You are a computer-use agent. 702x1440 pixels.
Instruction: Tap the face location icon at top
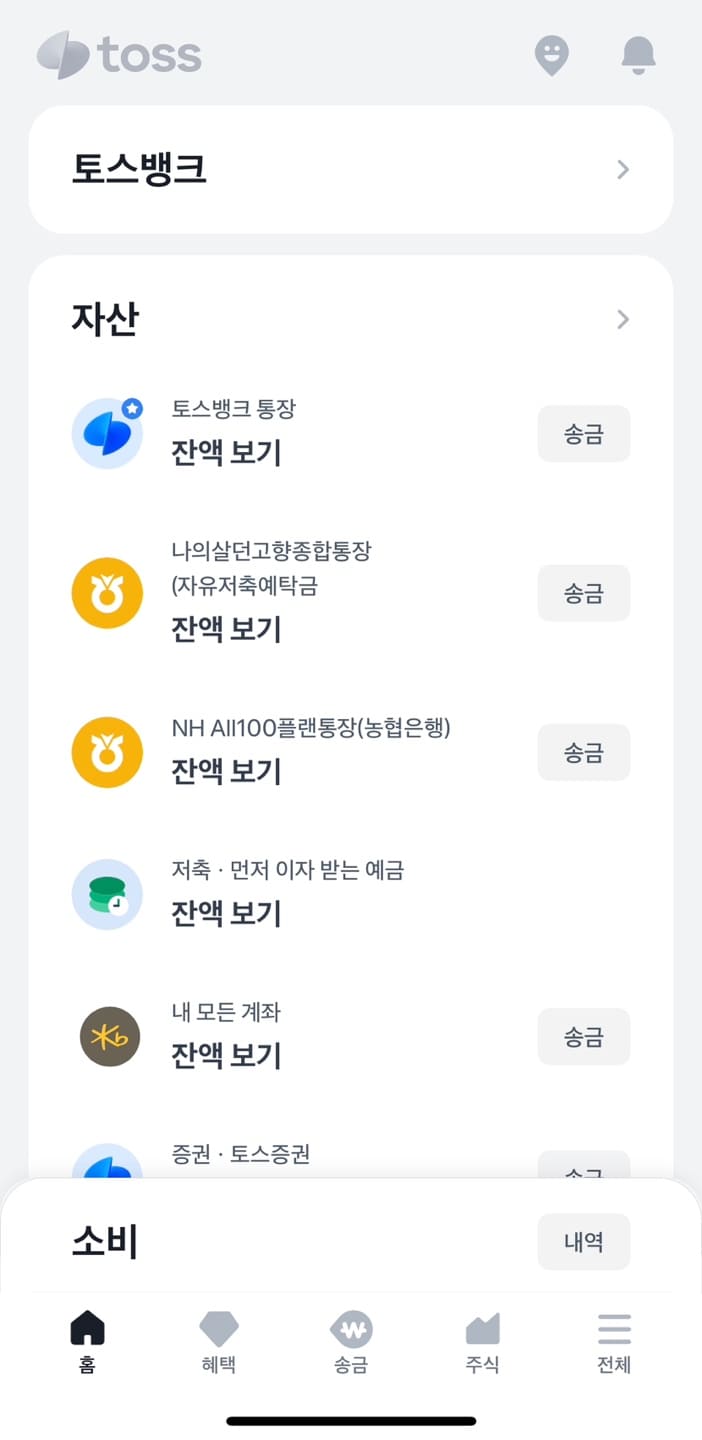coord(553,56)
